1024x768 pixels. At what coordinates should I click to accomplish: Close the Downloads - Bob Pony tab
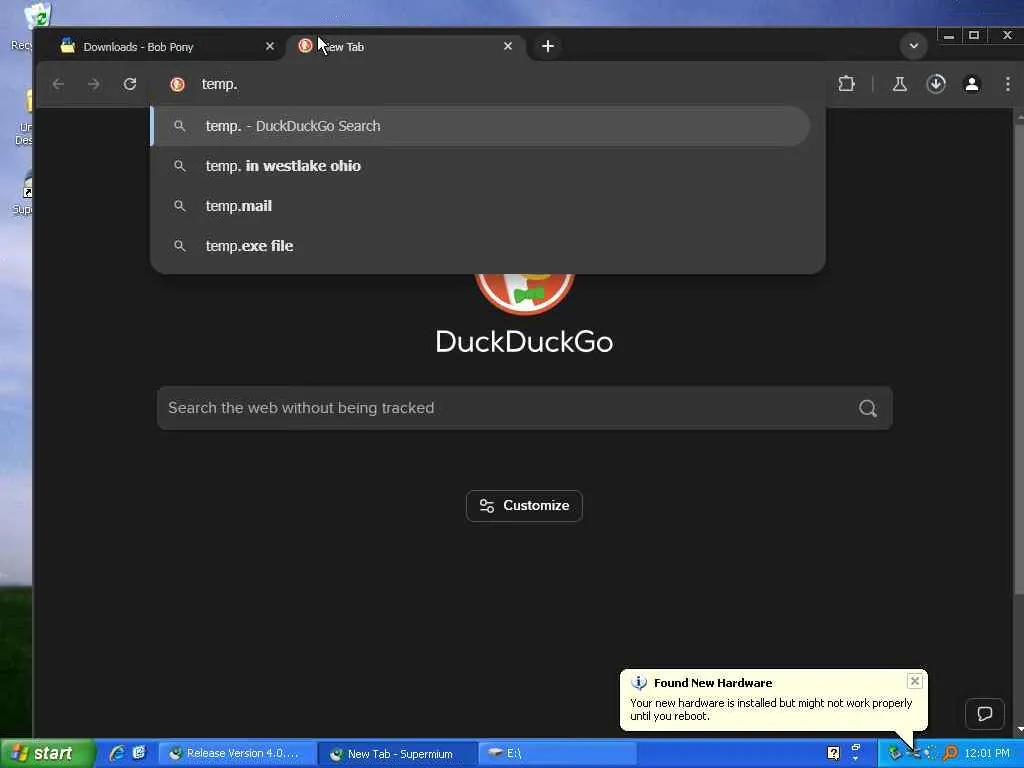(x=270, y=46)
